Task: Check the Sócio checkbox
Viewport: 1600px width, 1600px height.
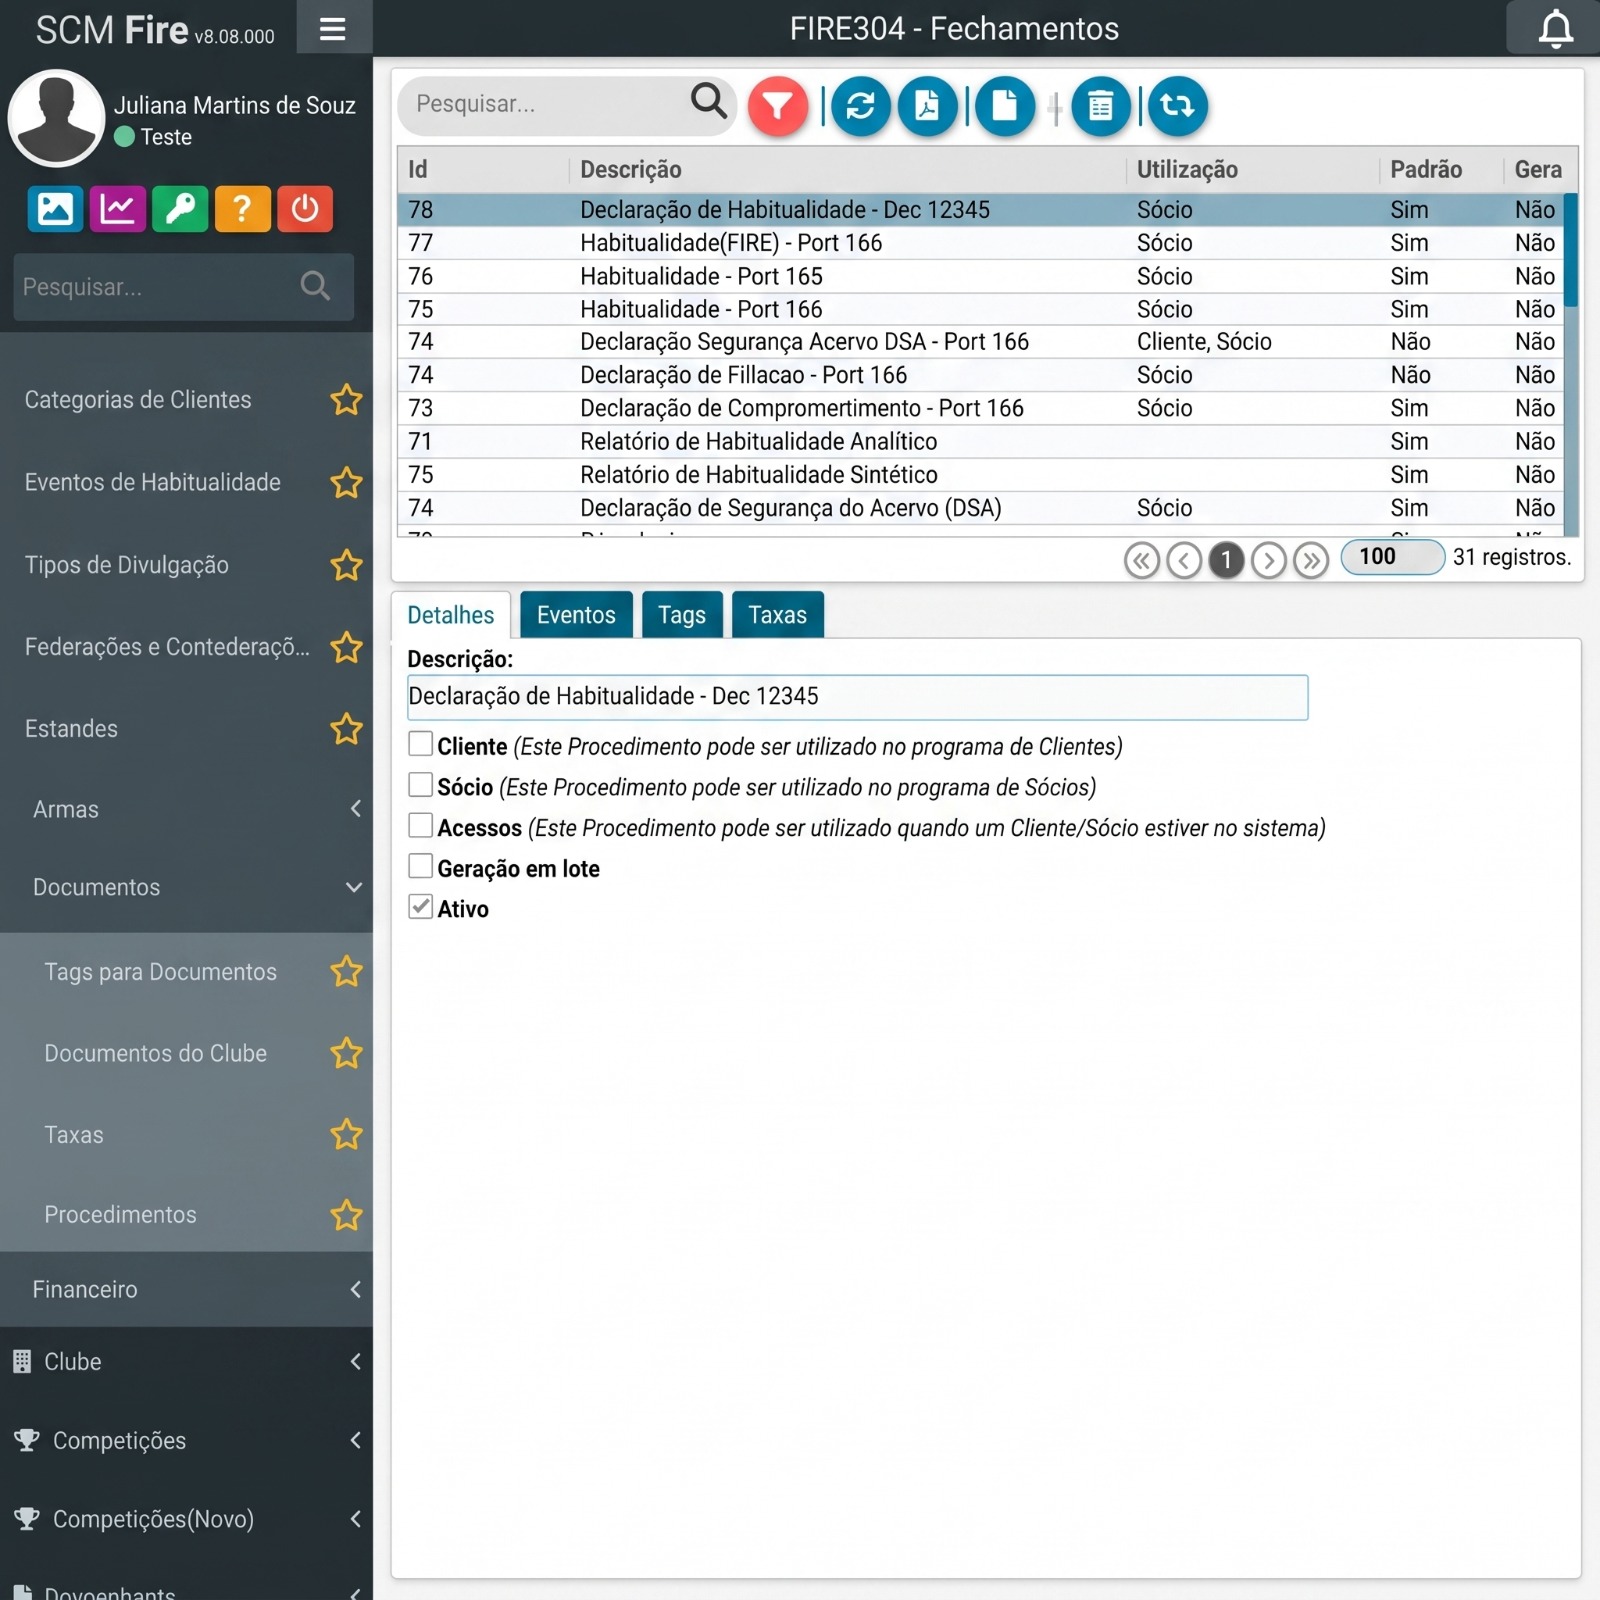Action: 421,785
